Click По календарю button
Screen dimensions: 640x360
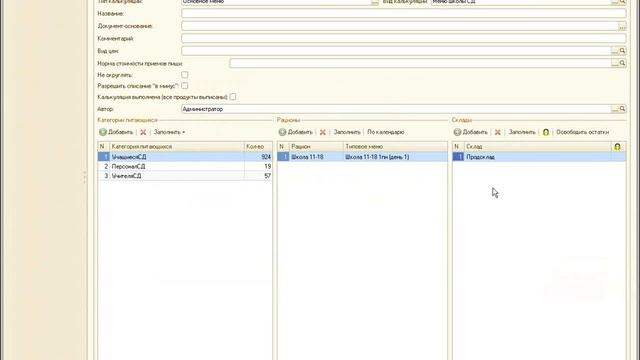(386, 132)
